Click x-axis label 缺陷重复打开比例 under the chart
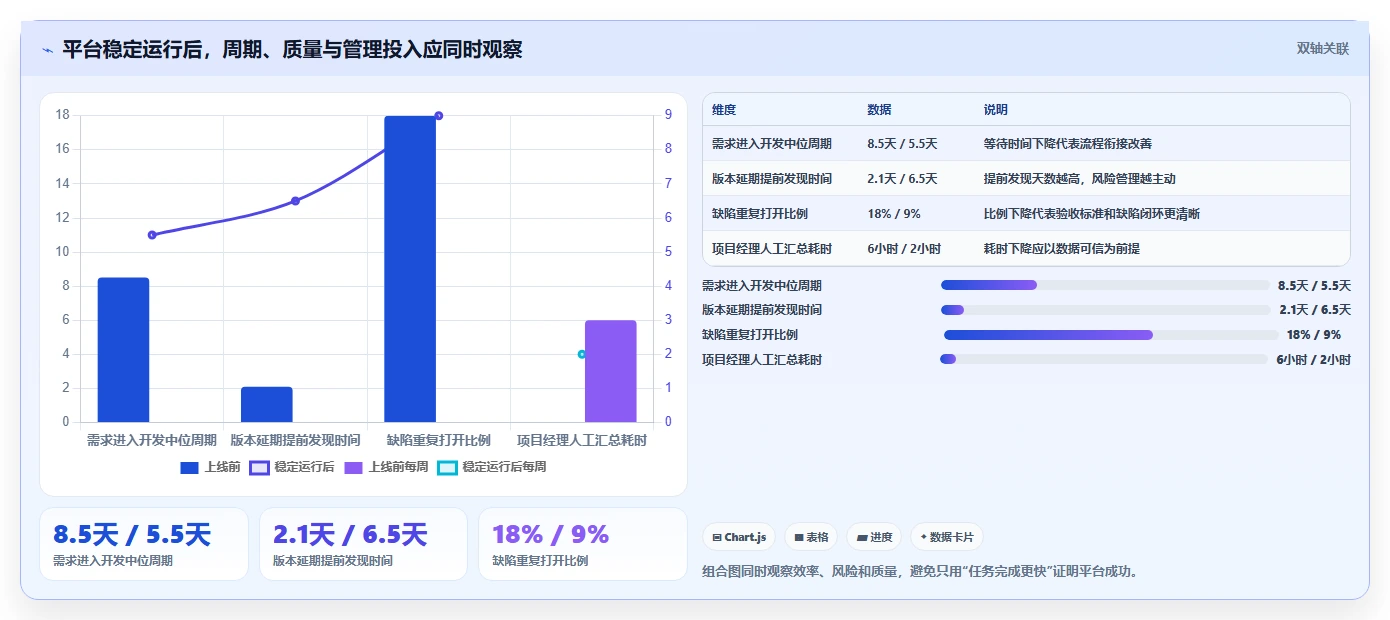 coord(439,440)
